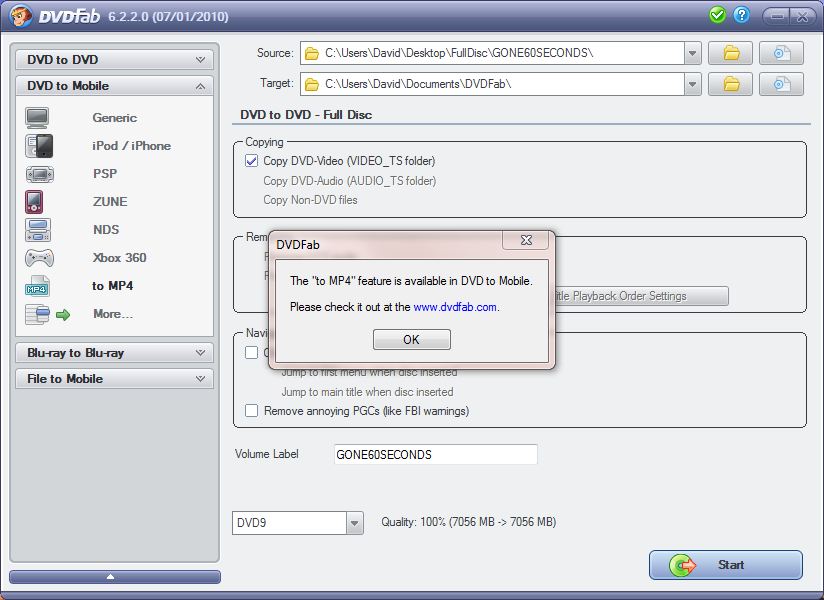Browse for Source folder button
Viewport: 824px width, 600px height.
[730, 53]
